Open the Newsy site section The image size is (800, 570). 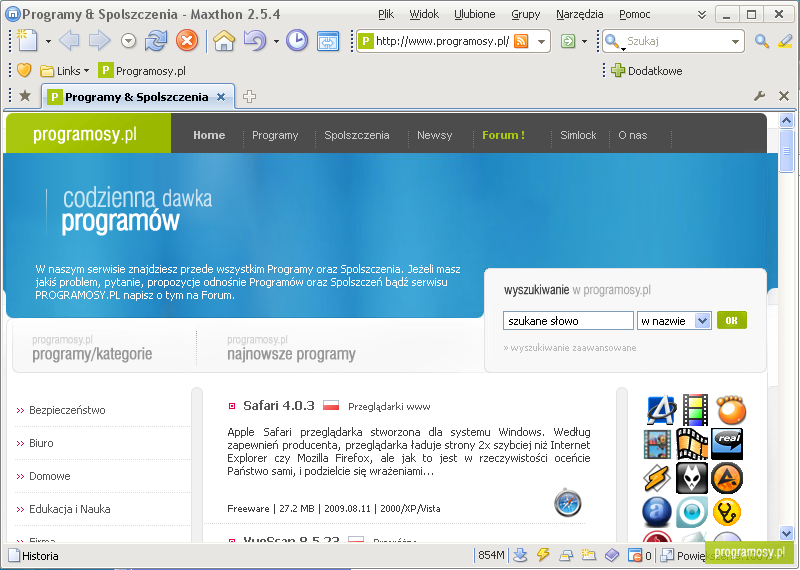435,135
